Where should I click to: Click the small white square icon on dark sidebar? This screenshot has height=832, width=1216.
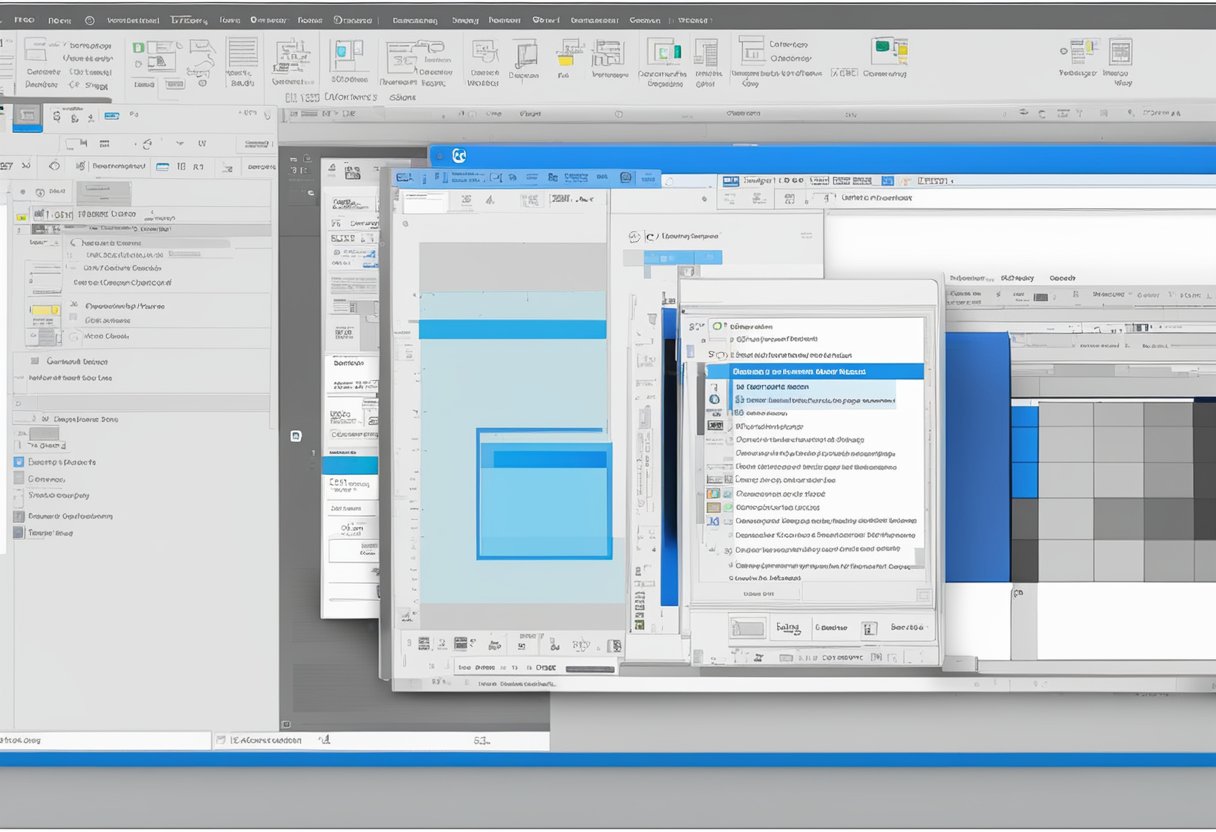296,436
